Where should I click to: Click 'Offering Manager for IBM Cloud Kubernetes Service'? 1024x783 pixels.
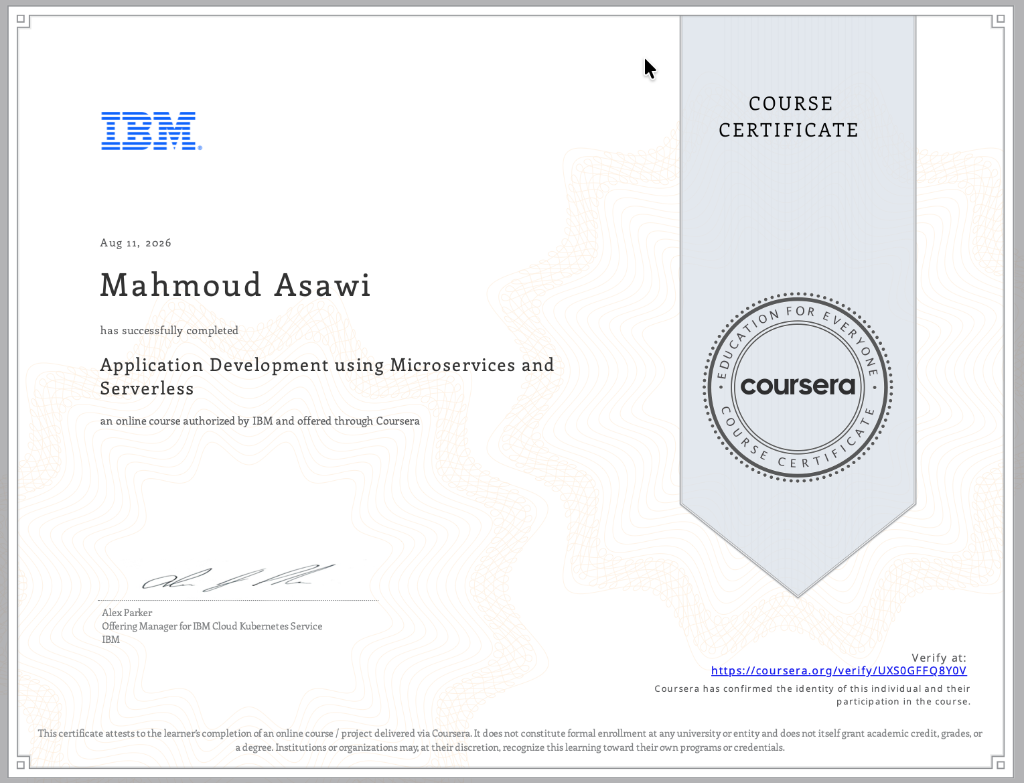(212, 626)
